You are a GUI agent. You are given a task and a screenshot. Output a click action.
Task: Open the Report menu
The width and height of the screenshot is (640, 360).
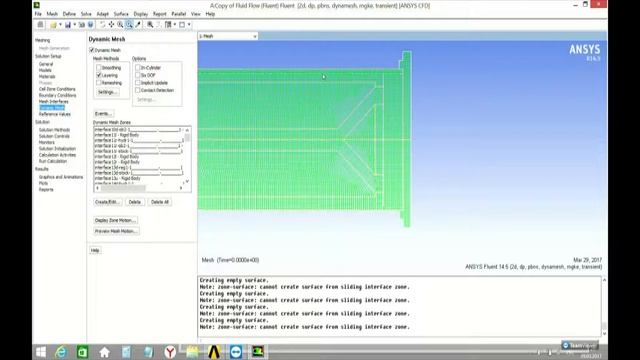pos(160,14)
